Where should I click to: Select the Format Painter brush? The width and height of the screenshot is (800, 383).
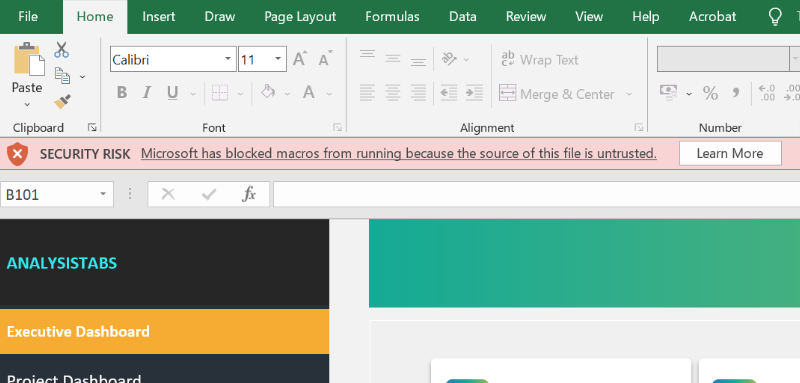click(62, 101)
